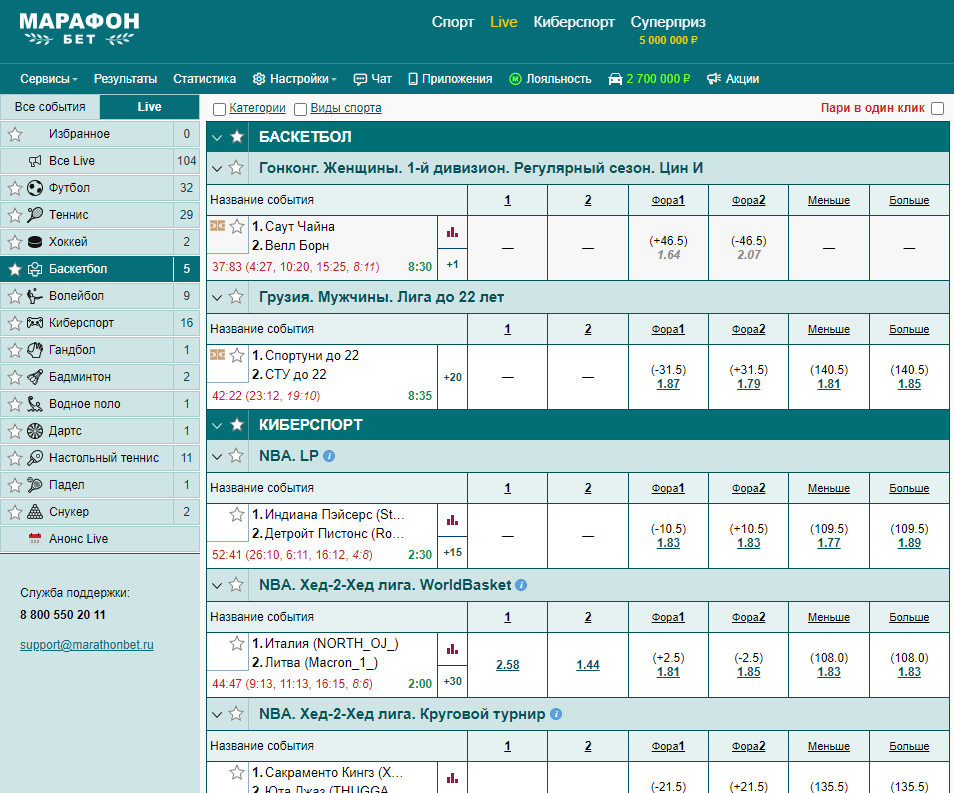954x793 pixels.
Task: Select the Table tennis paddle icon
Action: click(x=35, y=458)
